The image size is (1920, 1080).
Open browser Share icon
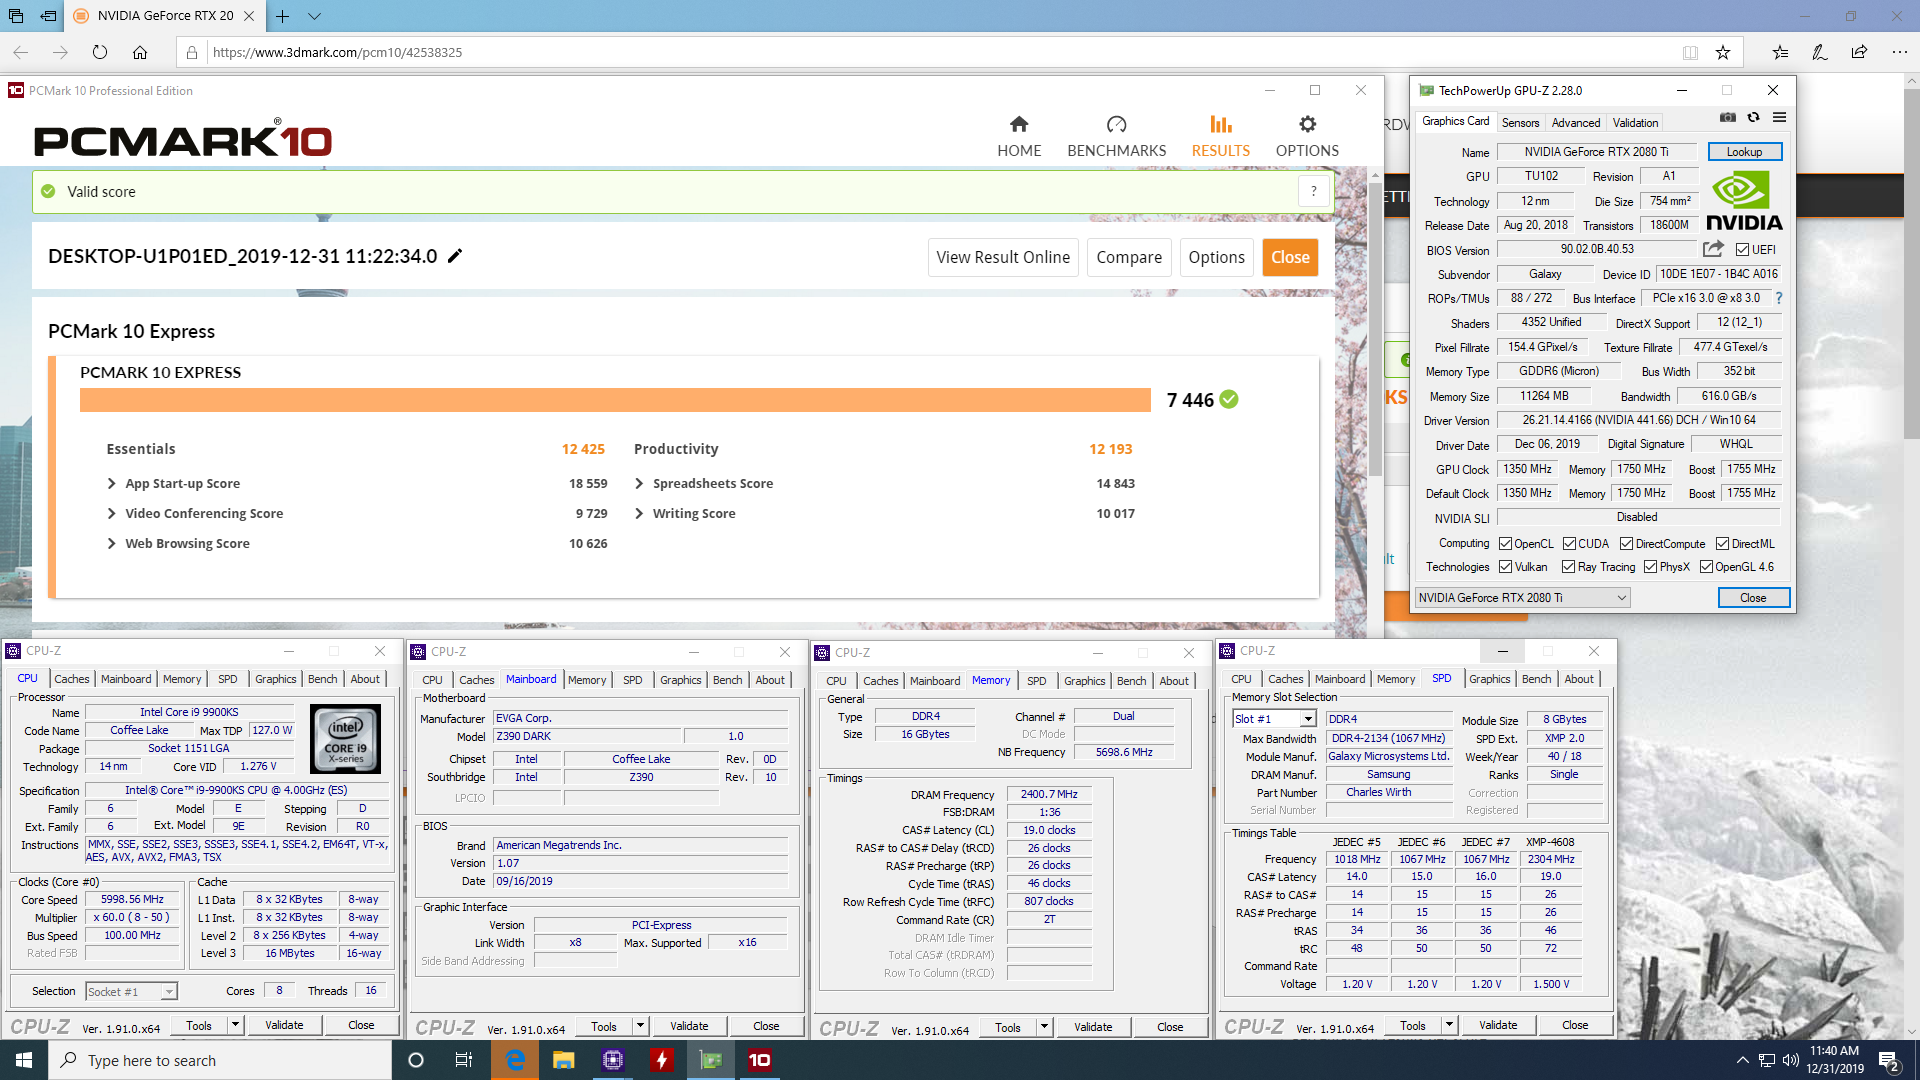1859,52
